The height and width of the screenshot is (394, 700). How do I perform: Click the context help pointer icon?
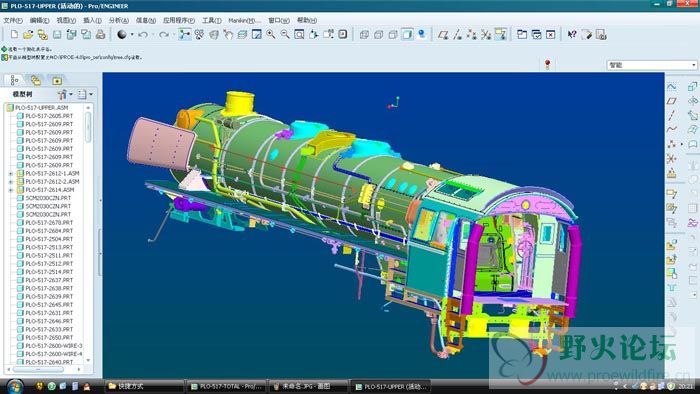click(572, 34)
